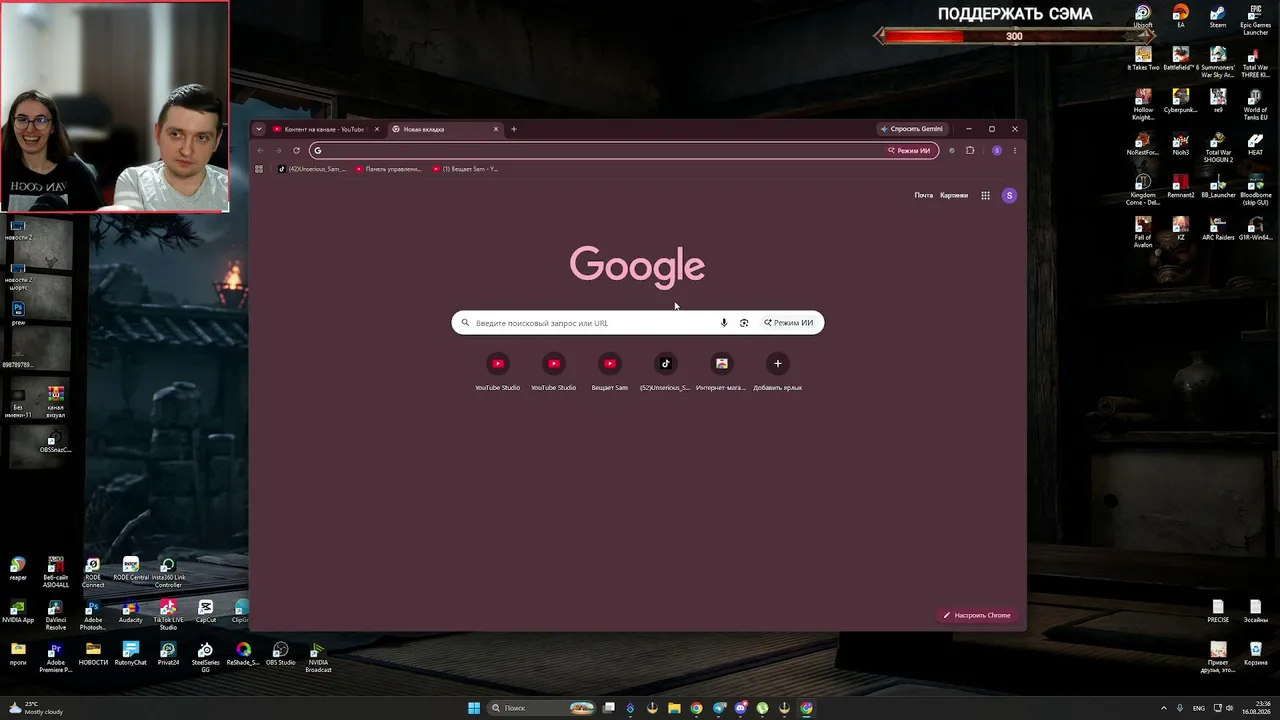Select the Cyberpunk desktop shortcut
1280x720 pixels.
click(x=1181, y=101)
